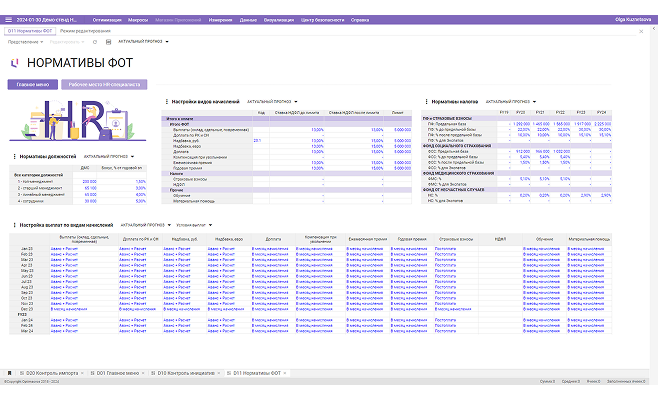Select the Mar 24 row header

[x=27, y=331]
